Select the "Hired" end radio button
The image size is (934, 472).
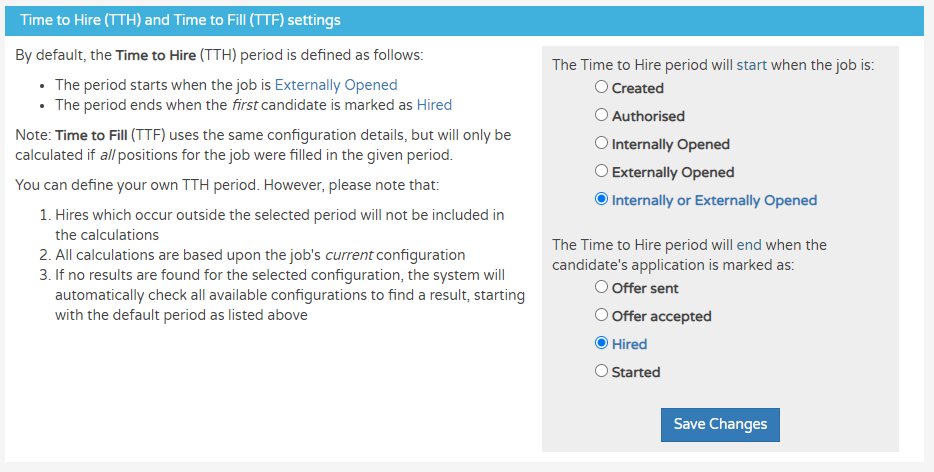click(601, 343)
